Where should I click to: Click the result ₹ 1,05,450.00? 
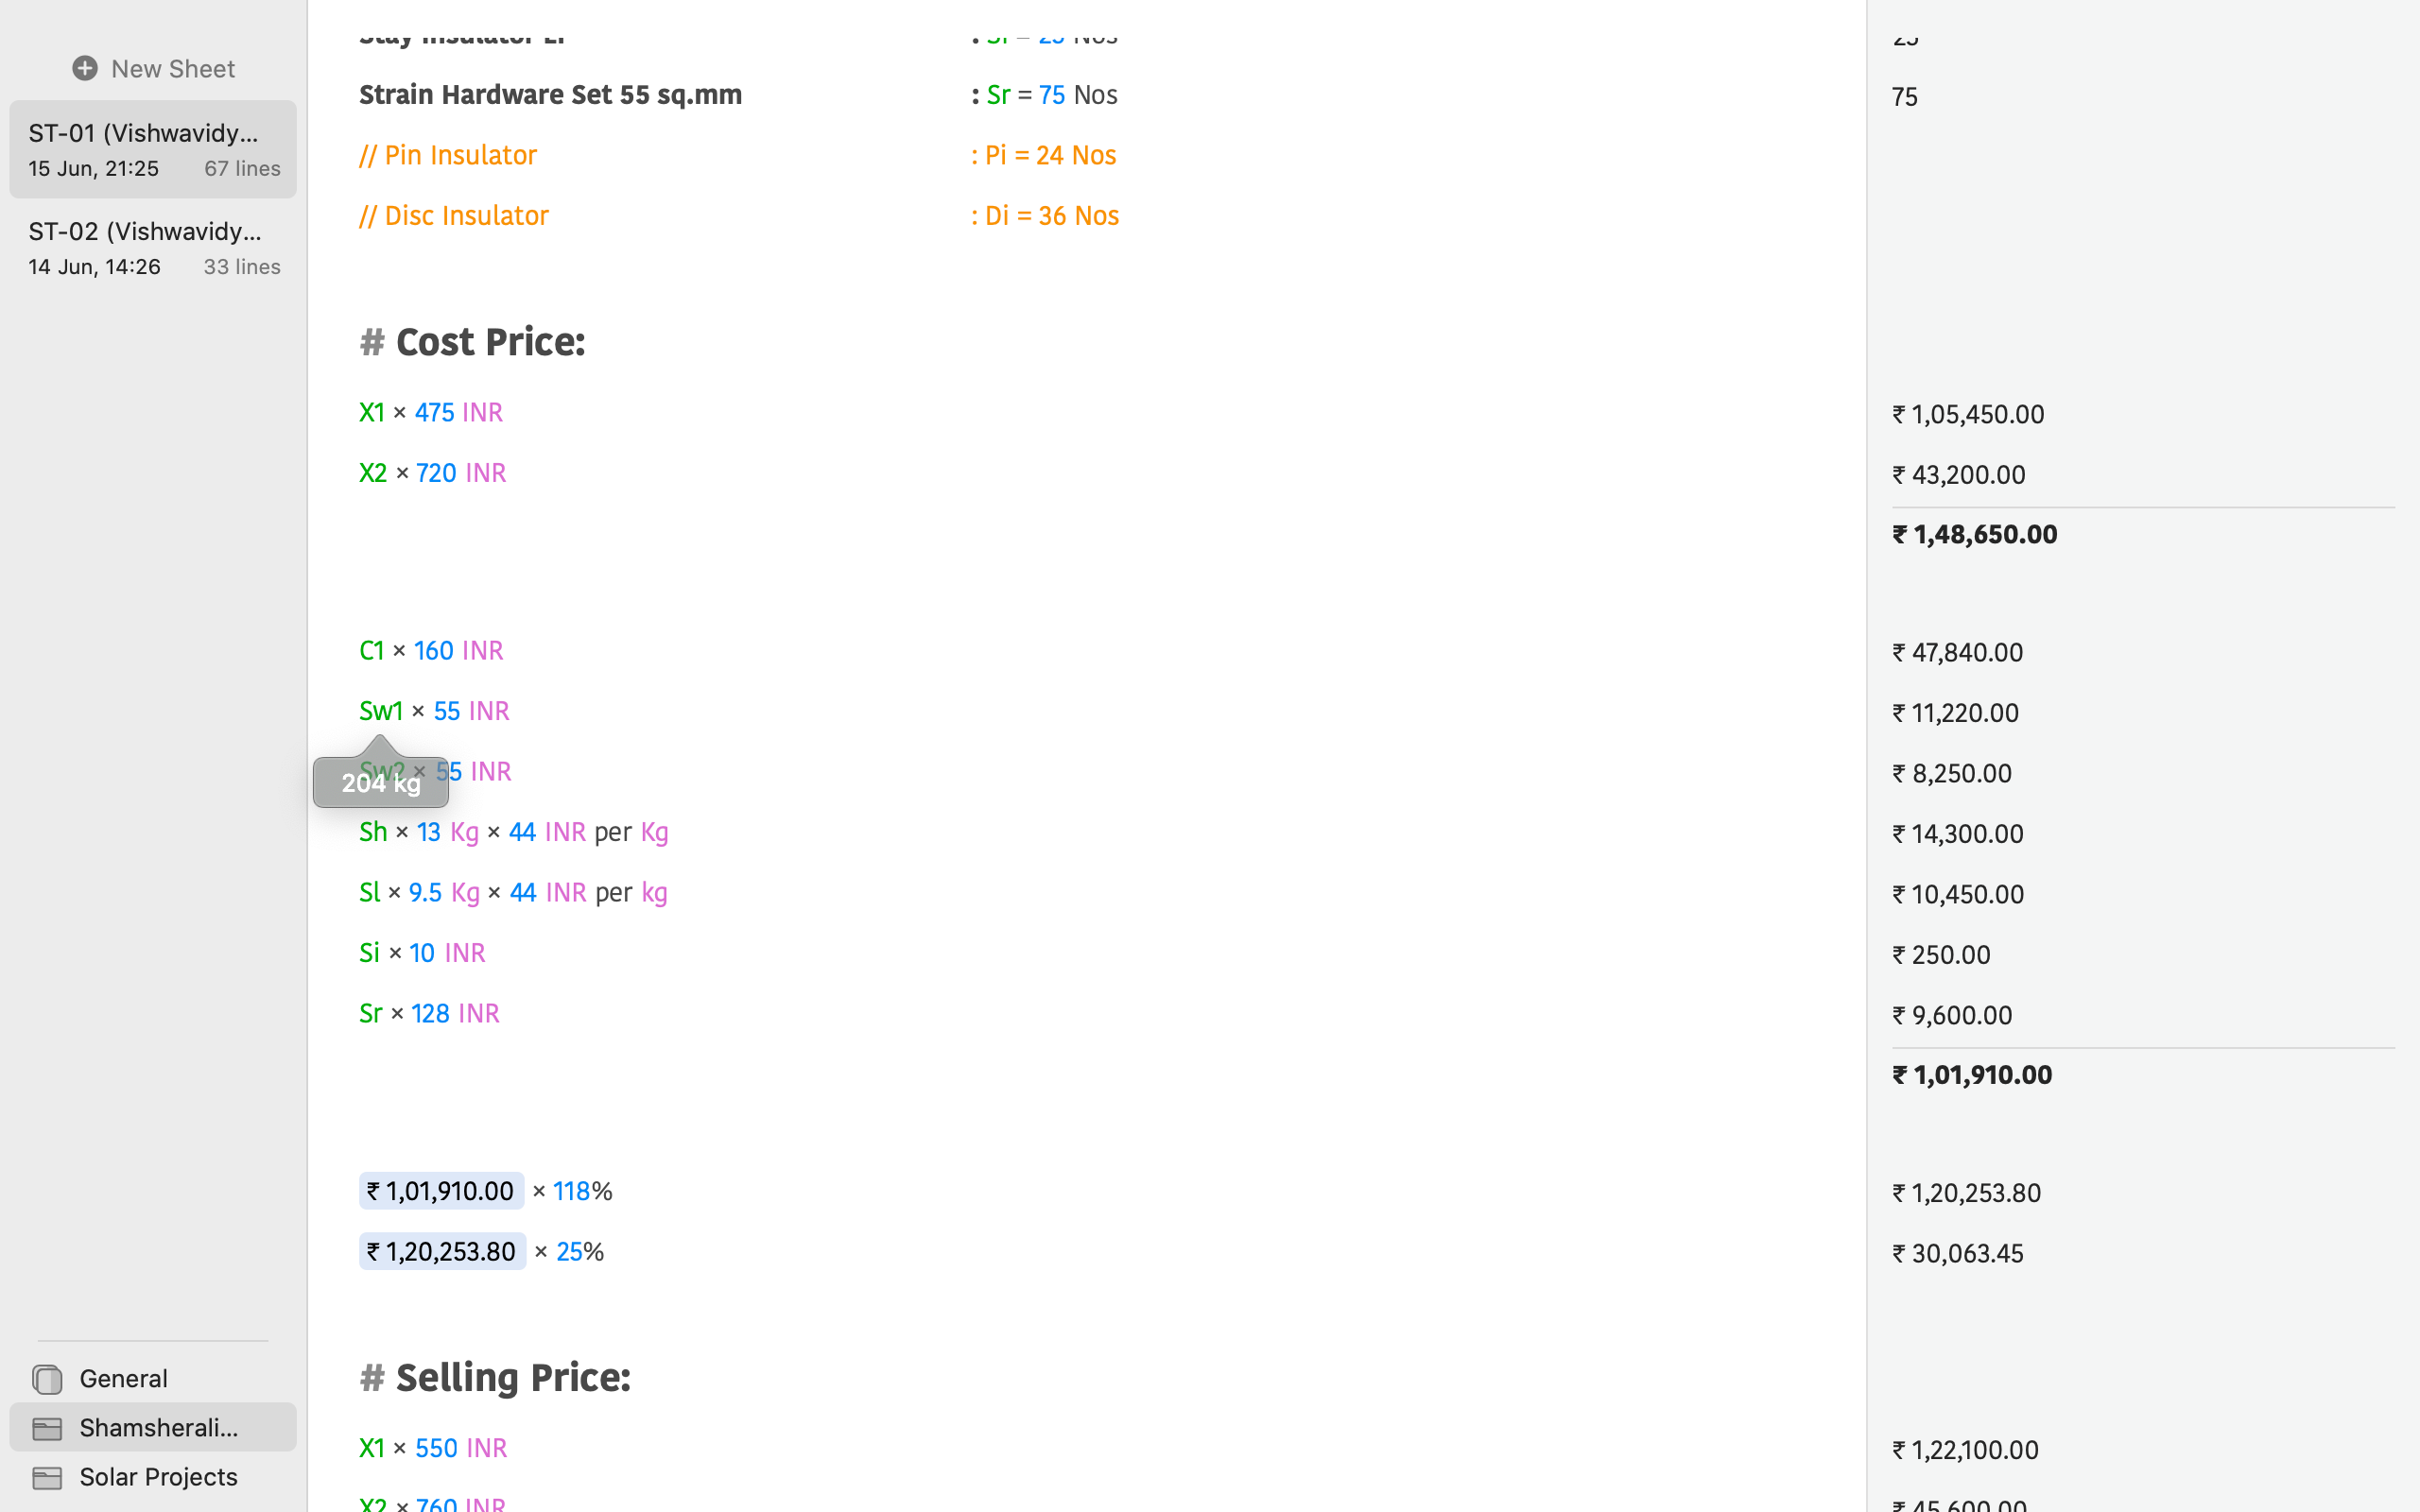coord(1968,414)
